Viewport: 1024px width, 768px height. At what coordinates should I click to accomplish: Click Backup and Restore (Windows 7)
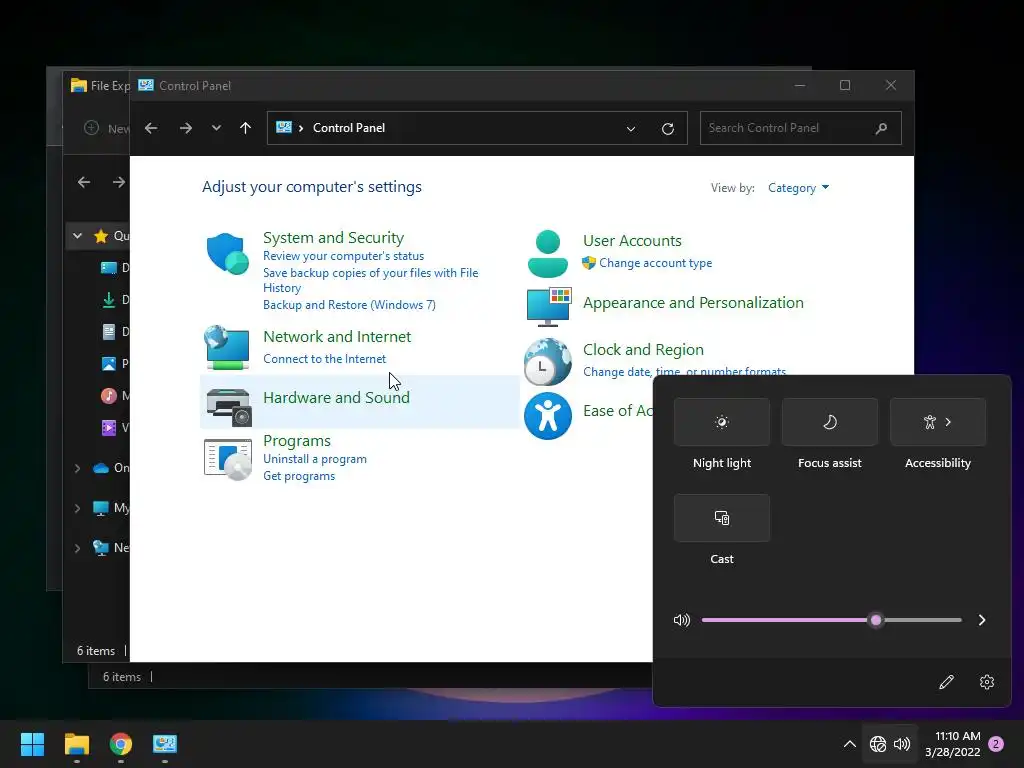[349, 305]
